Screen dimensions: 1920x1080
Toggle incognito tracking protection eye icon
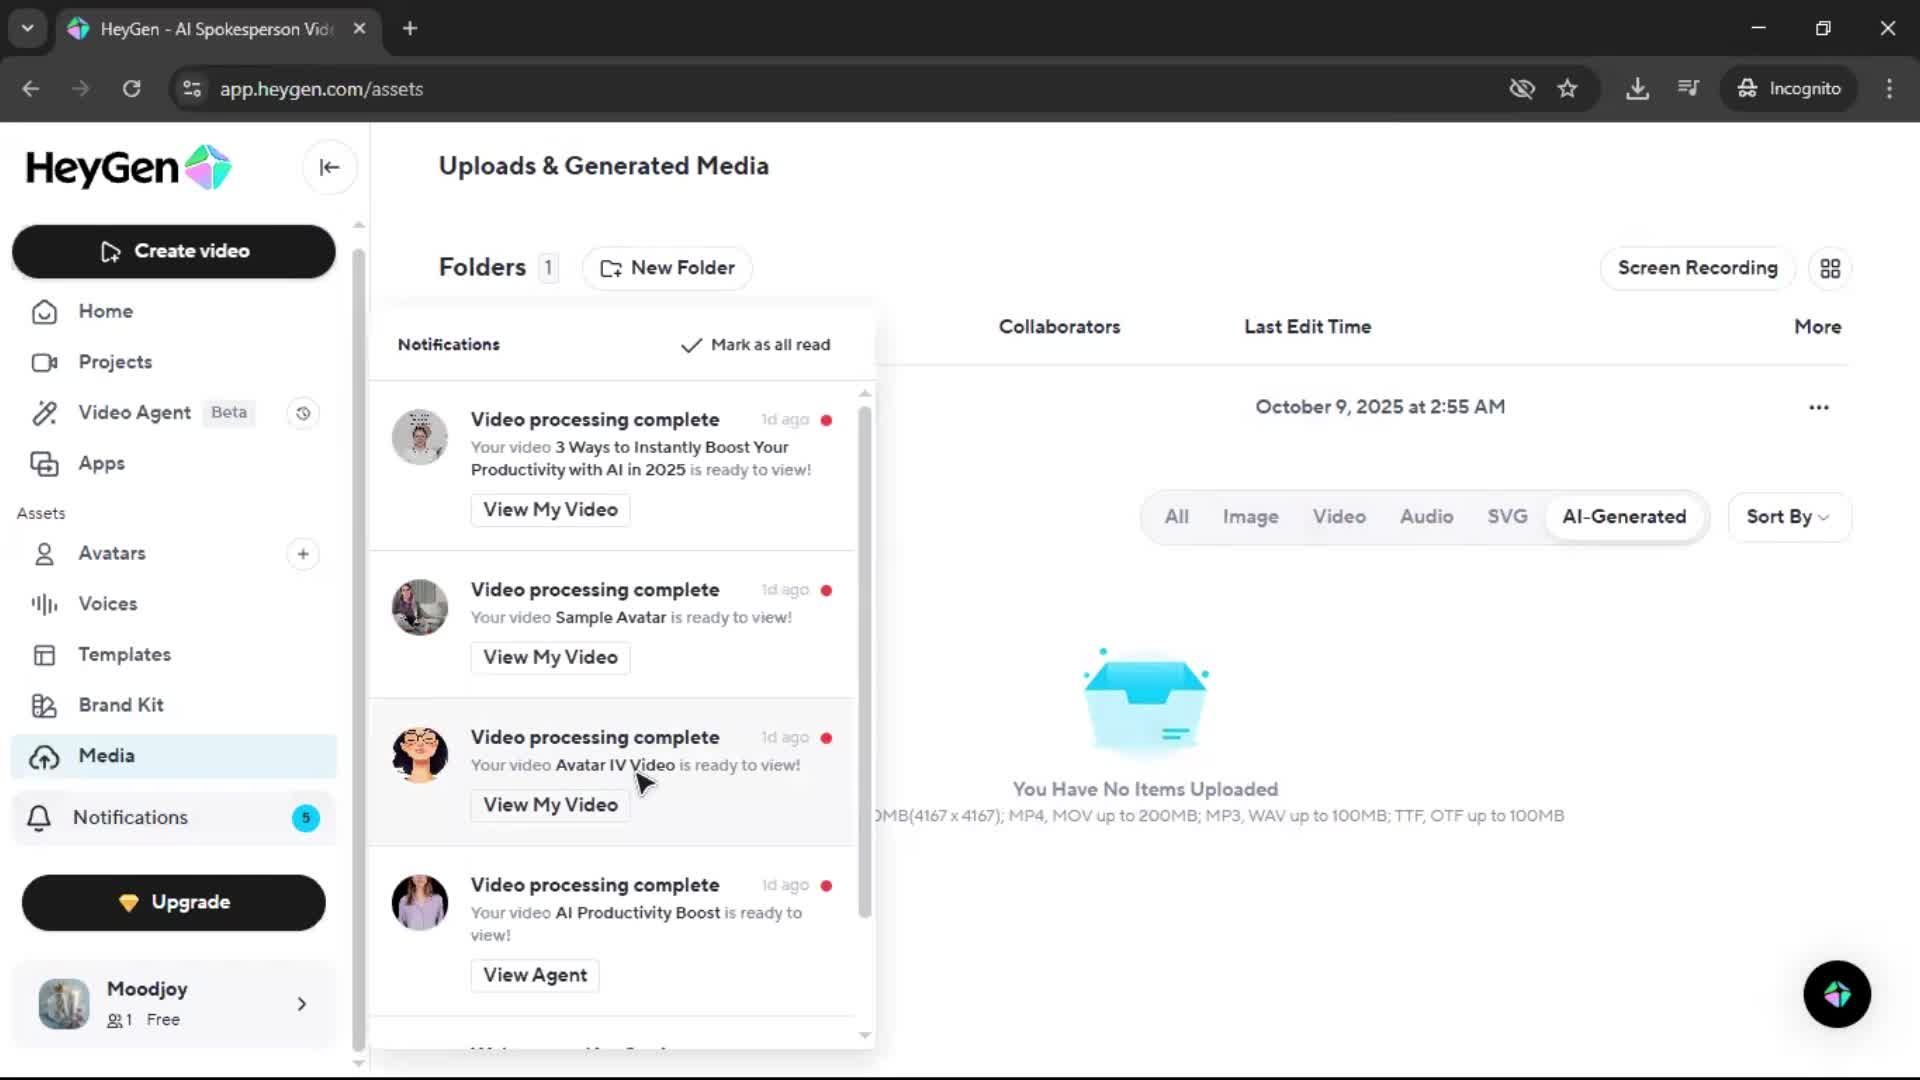point(1521,89)
